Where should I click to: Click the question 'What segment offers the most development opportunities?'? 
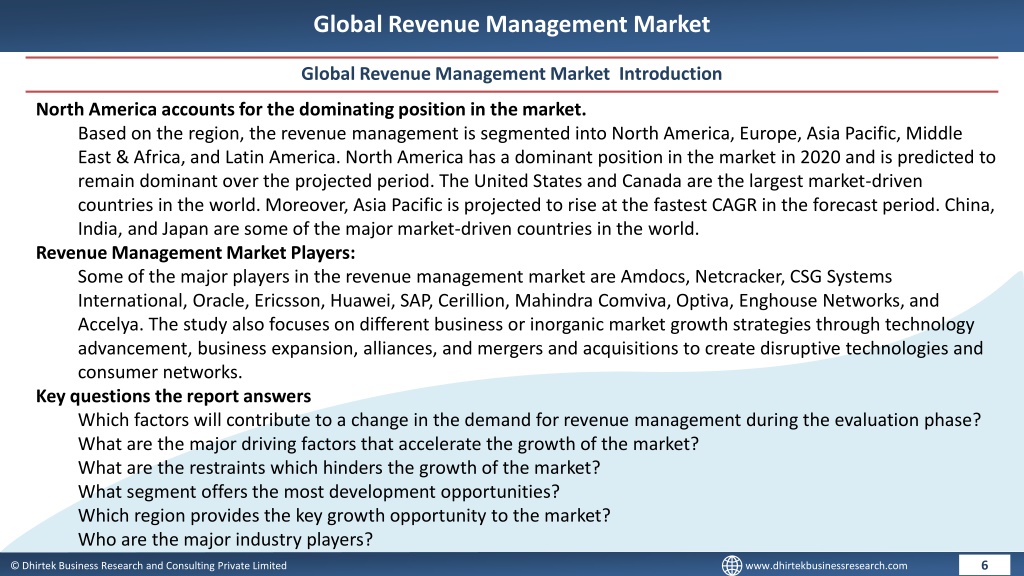click(x=319, y=492)
